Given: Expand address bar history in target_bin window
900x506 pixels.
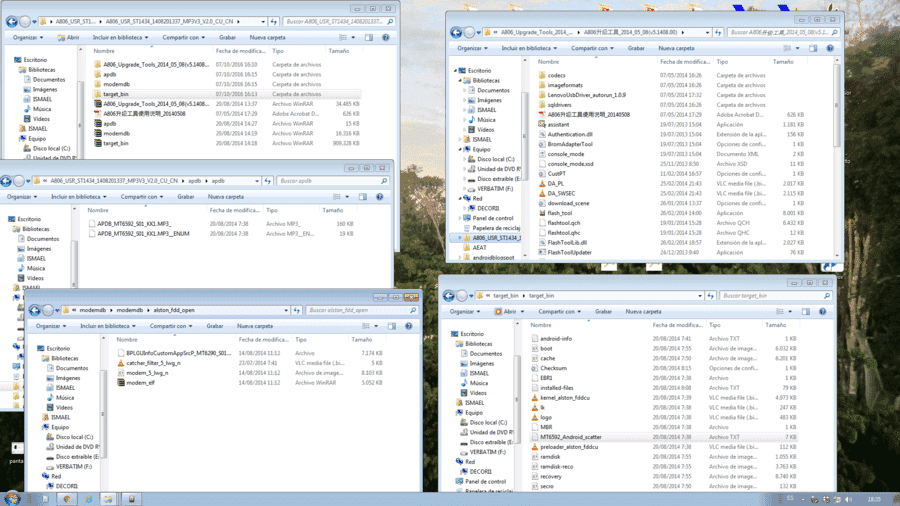Looking at the screenshot, I should (x=700, y=296).
